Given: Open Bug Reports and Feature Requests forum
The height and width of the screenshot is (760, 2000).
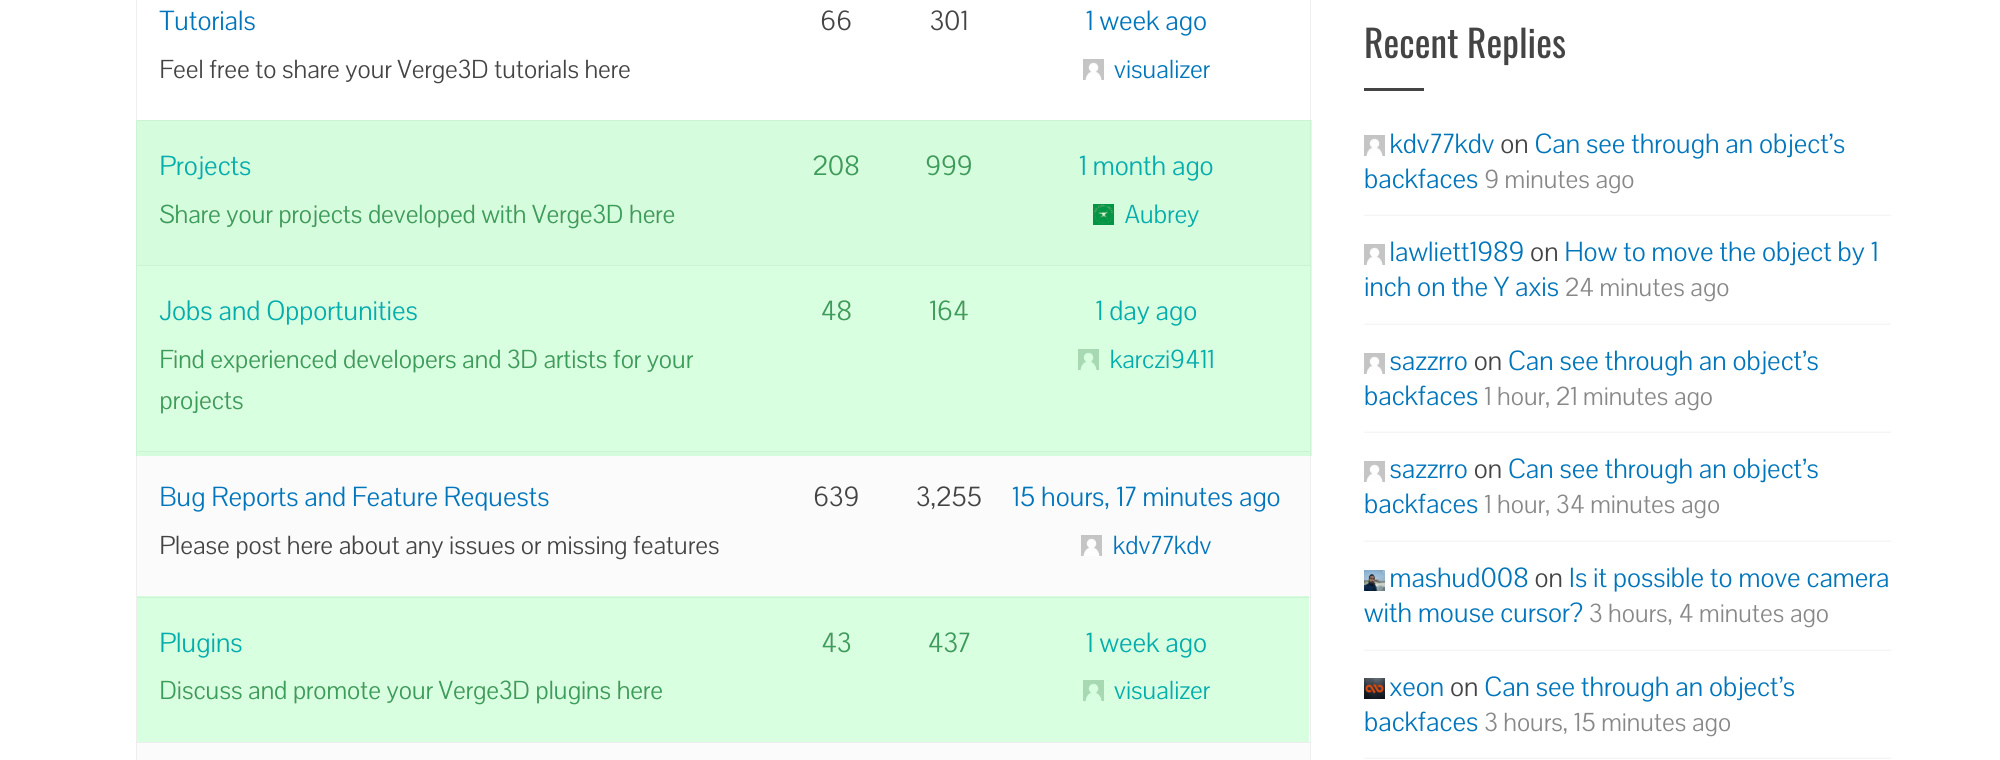Looking at the screenshot, I should click(354, 497).
